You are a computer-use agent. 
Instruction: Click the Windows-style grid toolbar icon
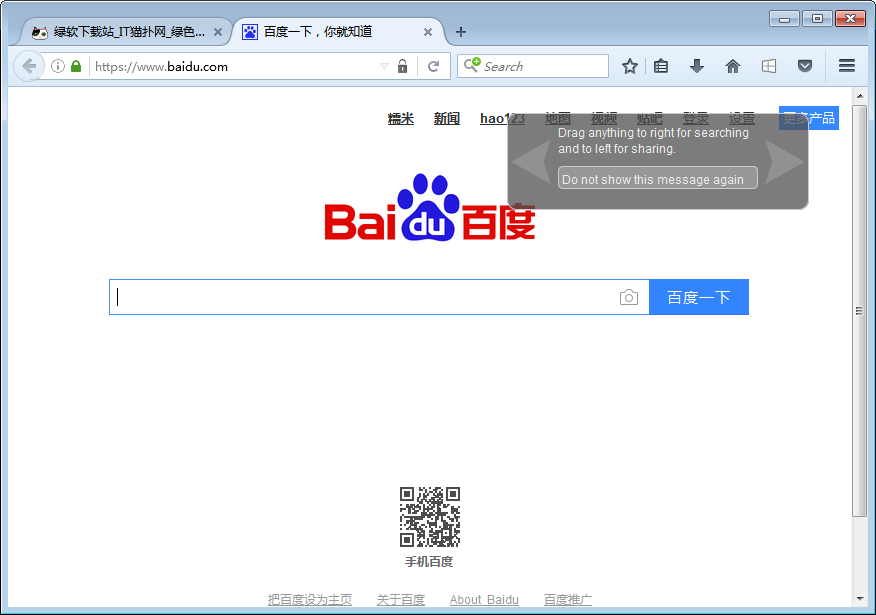click(x=769, y=66)
